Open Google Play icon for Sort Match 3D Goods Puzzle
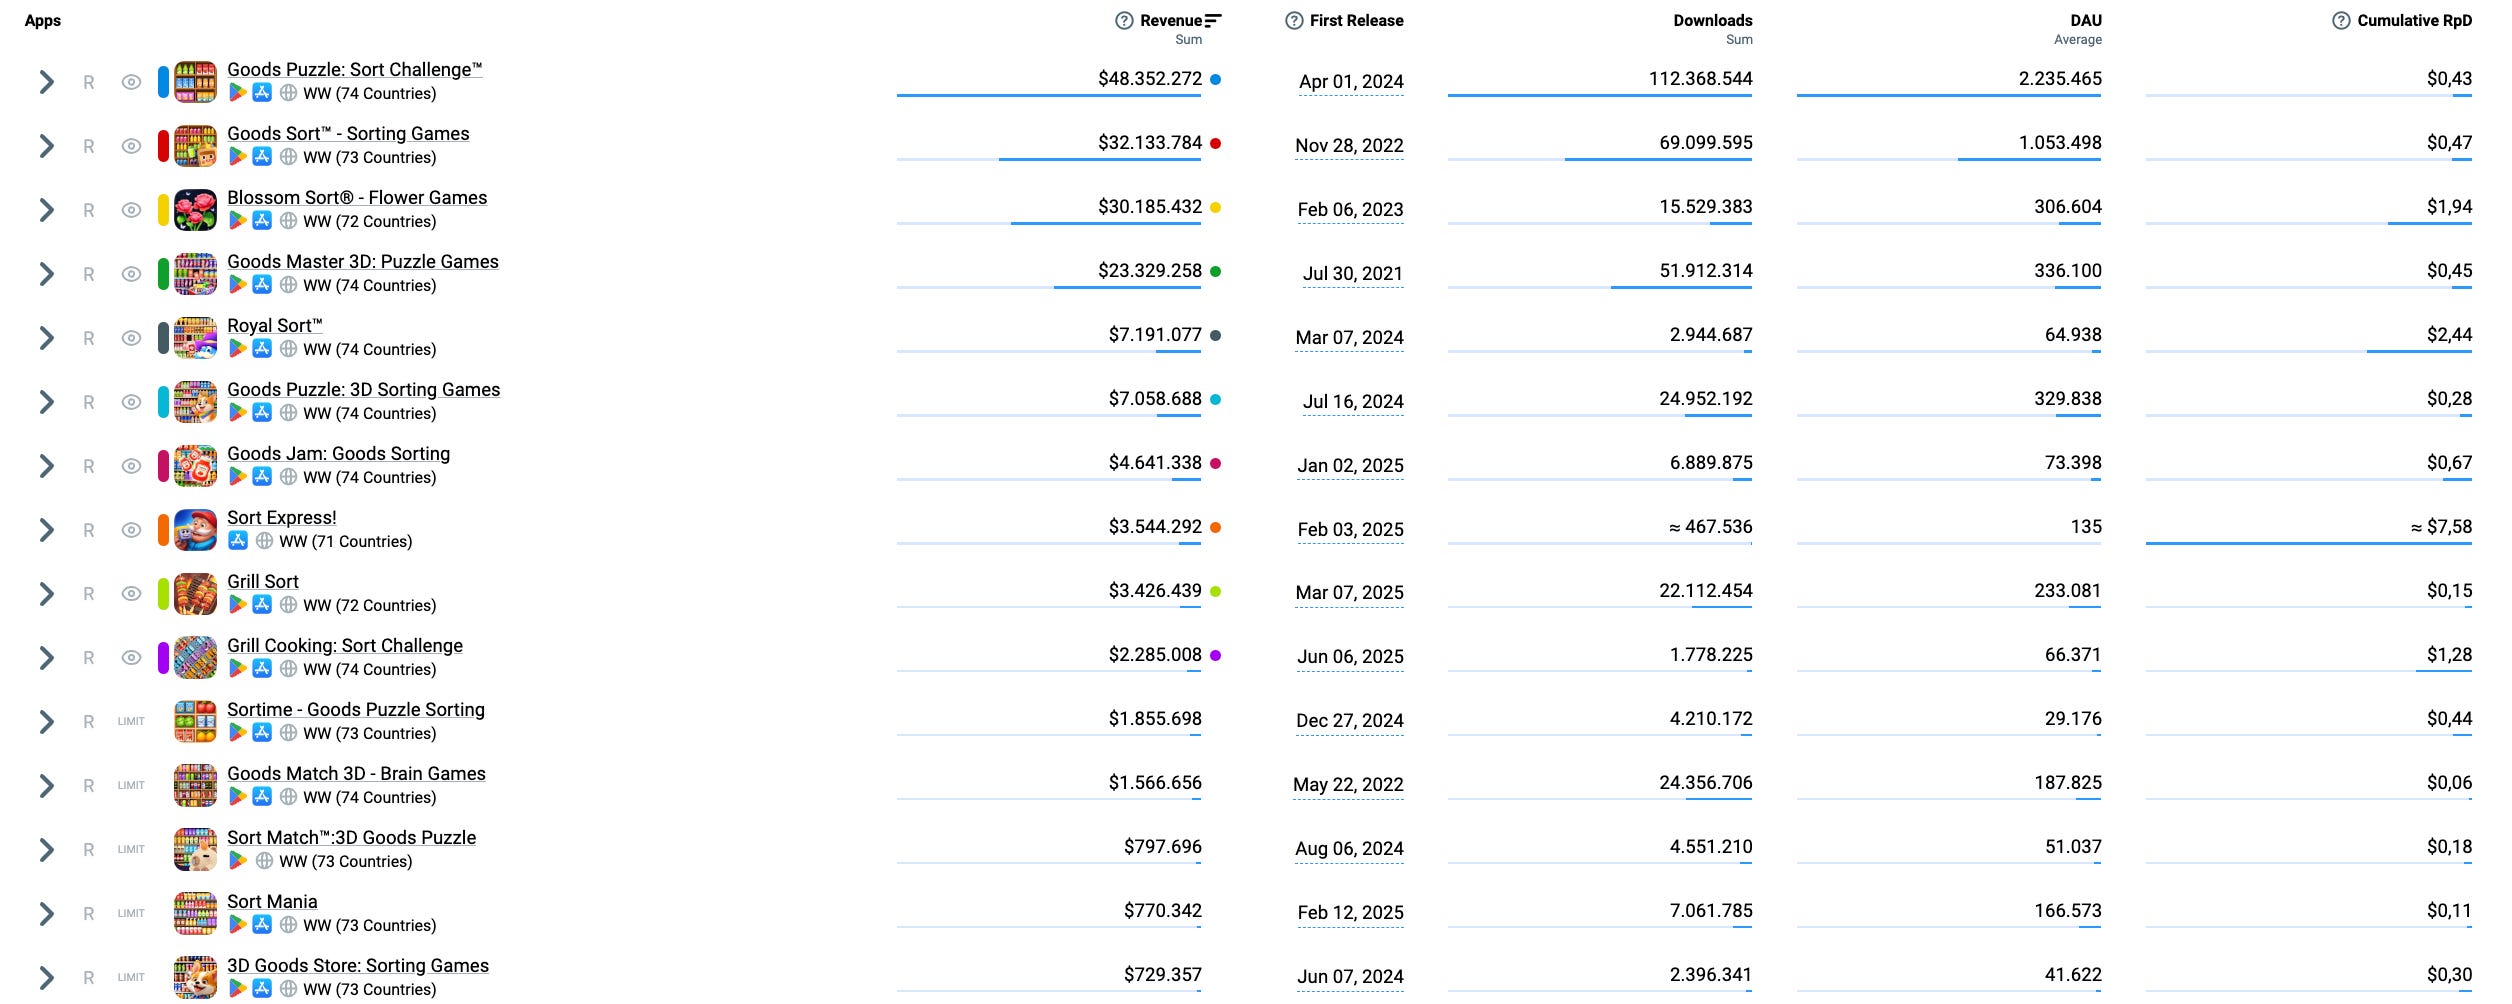 [x=238, y=861]
